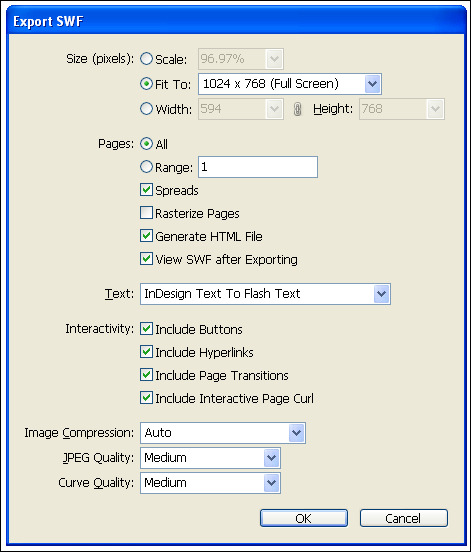Toggle the Spreads checkbox
Screen dimensions: 471x552
click(146, 190)
